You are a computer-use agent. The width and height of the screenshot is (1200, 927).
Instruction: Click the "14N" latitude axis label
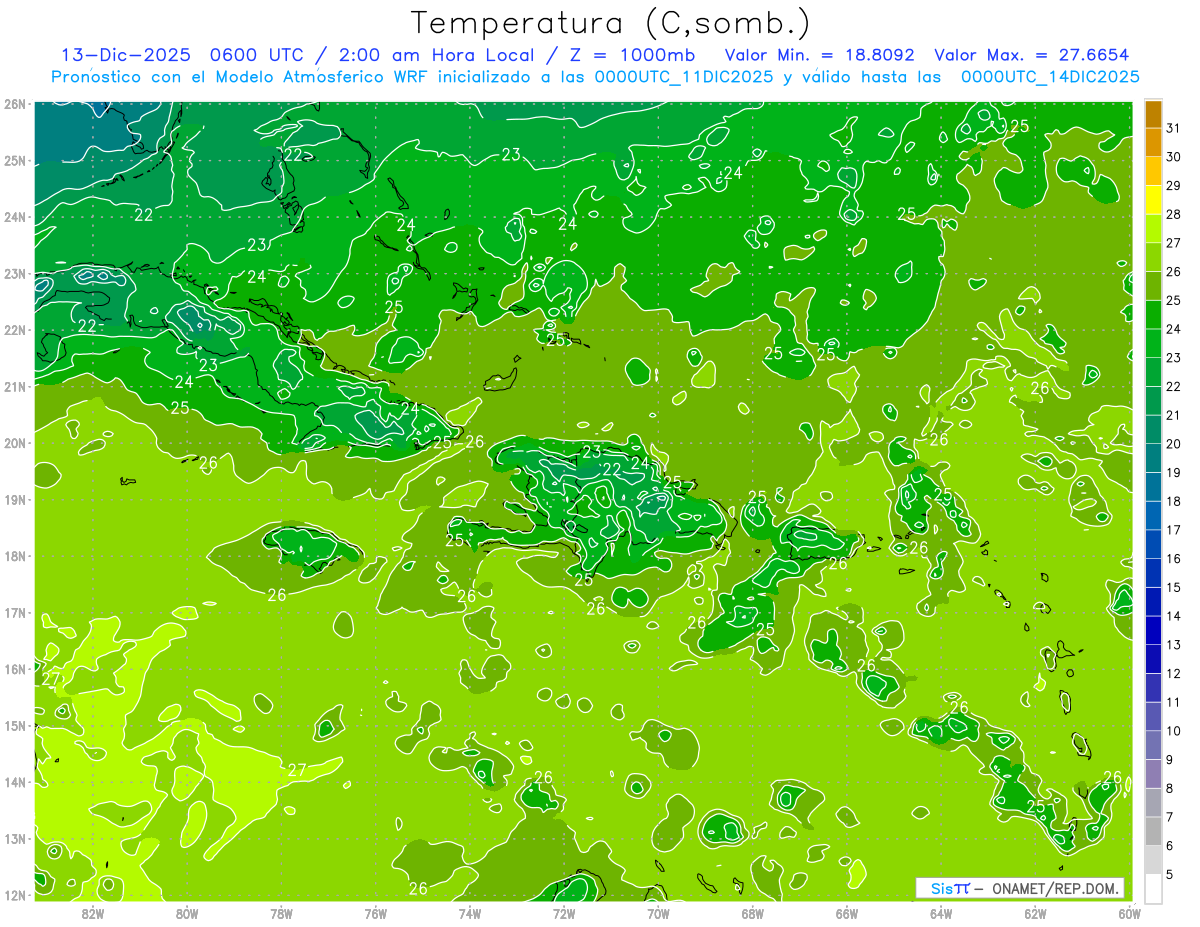15,782
